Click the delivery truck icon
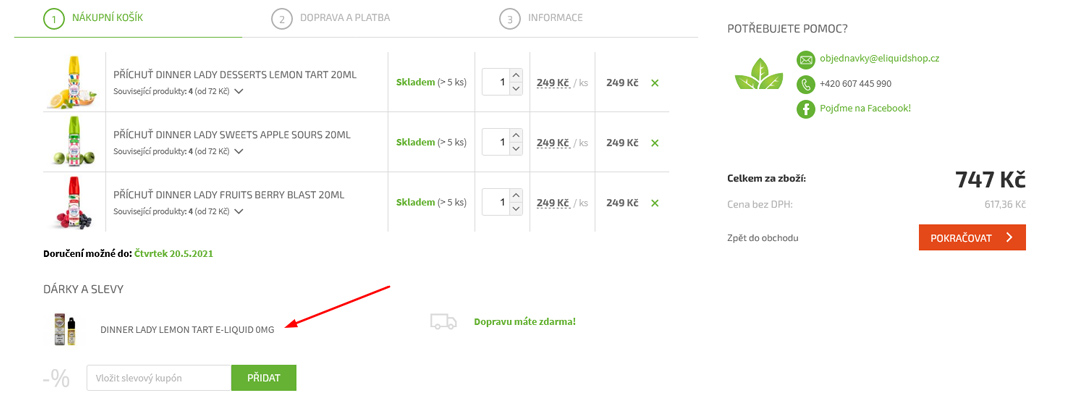 pos(444,322)
